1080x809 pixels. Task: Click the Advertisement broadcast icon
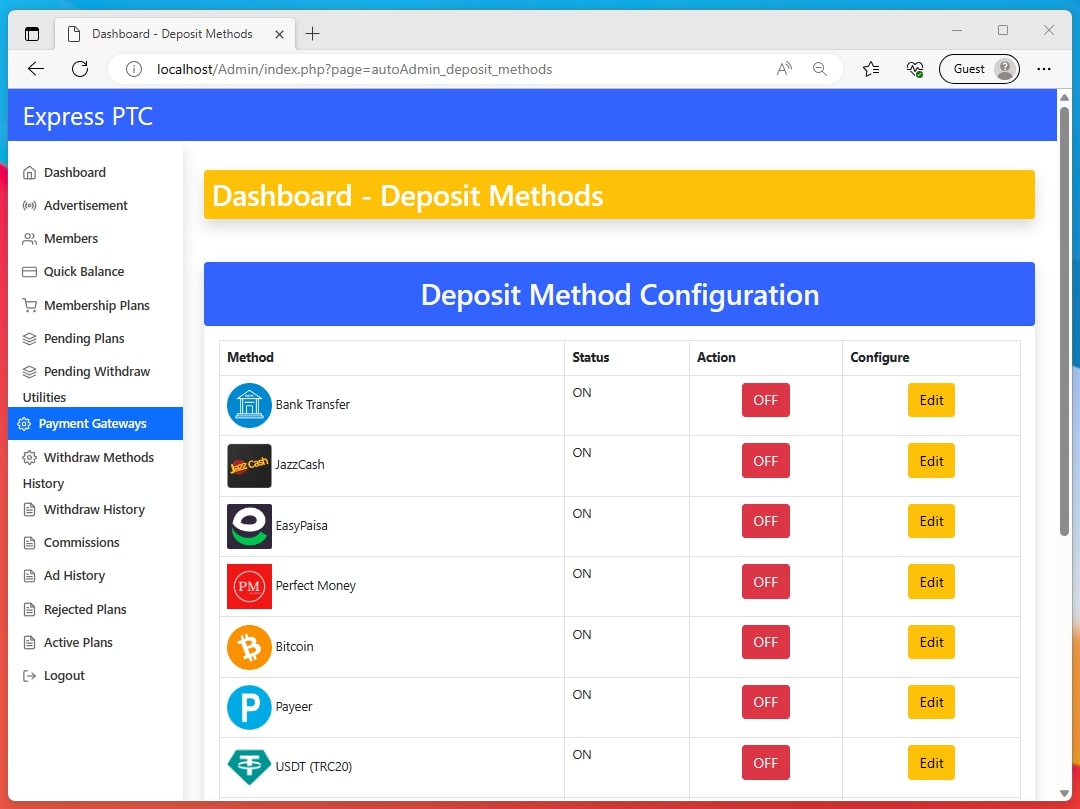(29, 206)
